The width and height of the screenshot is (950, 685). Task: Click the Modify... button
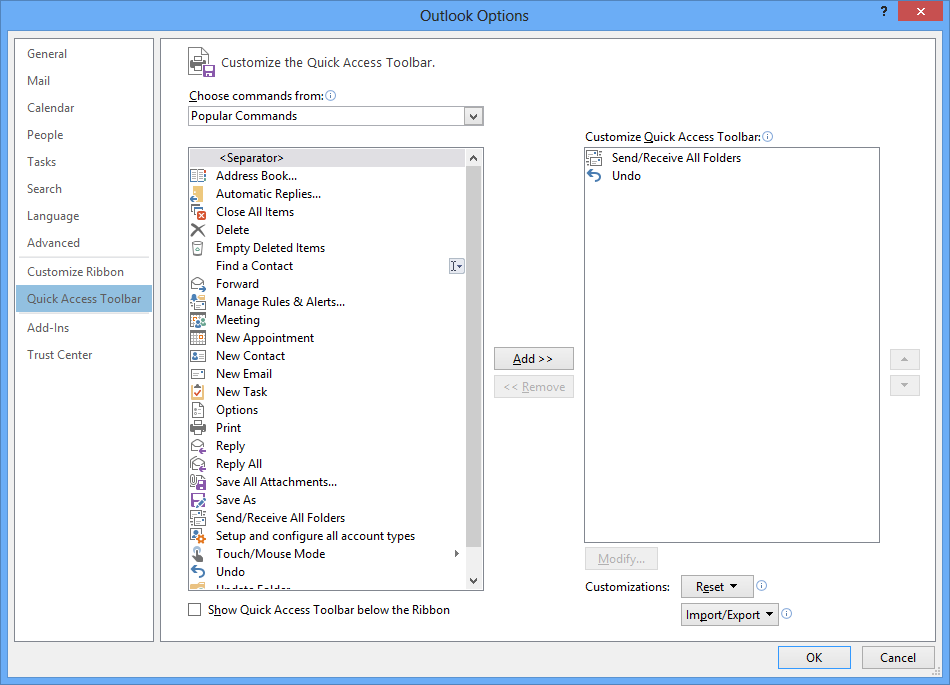622,558
